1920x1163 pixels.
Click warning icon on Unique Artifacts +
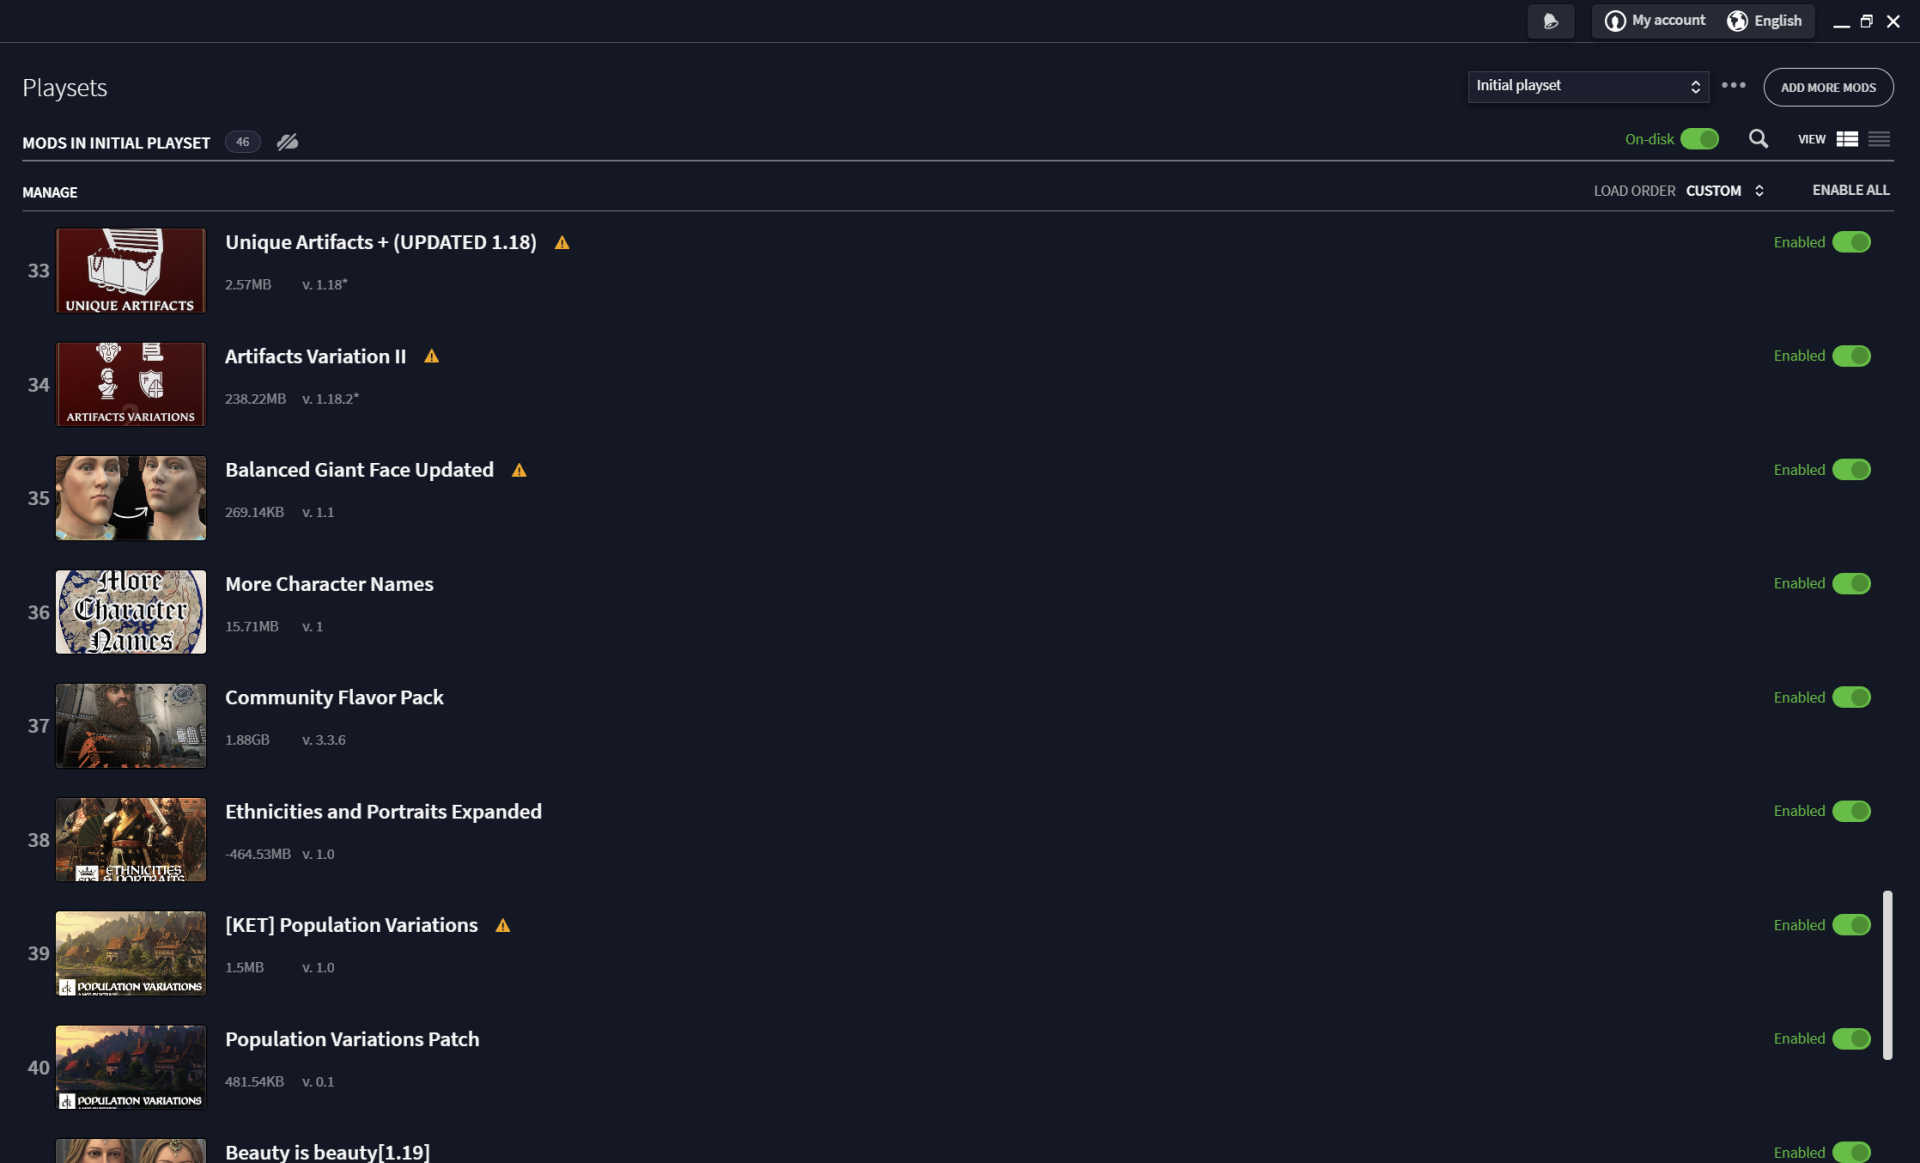pyautogui.click(x=562, y=243)
